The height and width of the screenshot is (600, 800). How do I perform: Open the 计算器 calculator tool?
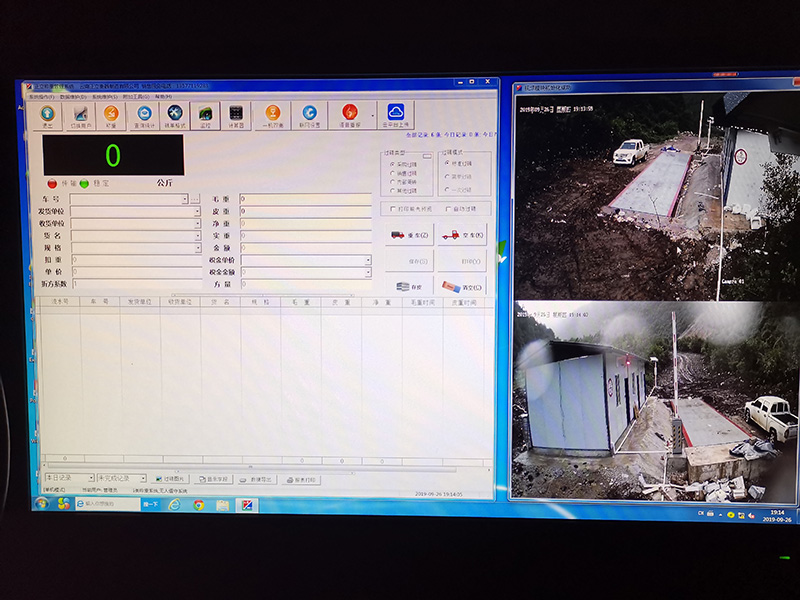coord(236,115)
